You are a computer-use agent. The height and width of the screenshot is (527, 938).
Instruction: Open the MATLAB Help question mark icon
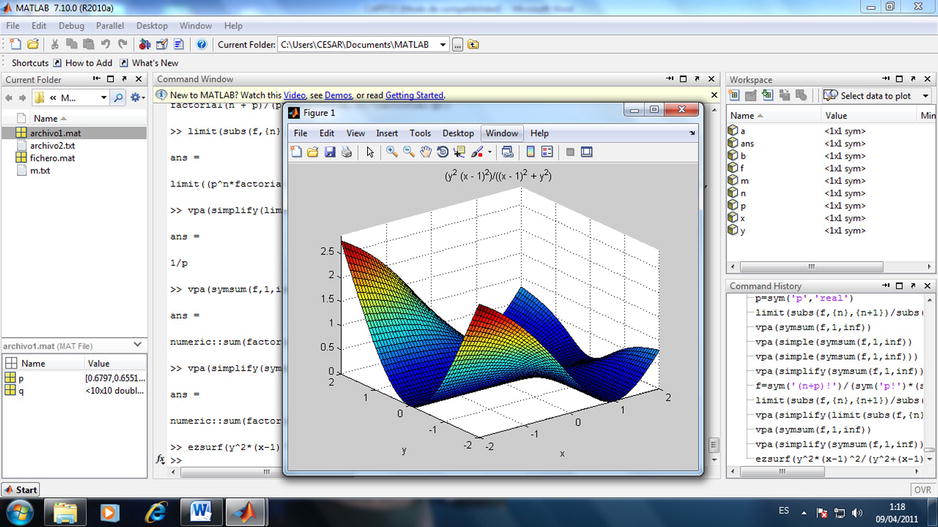tap(201, 44)
